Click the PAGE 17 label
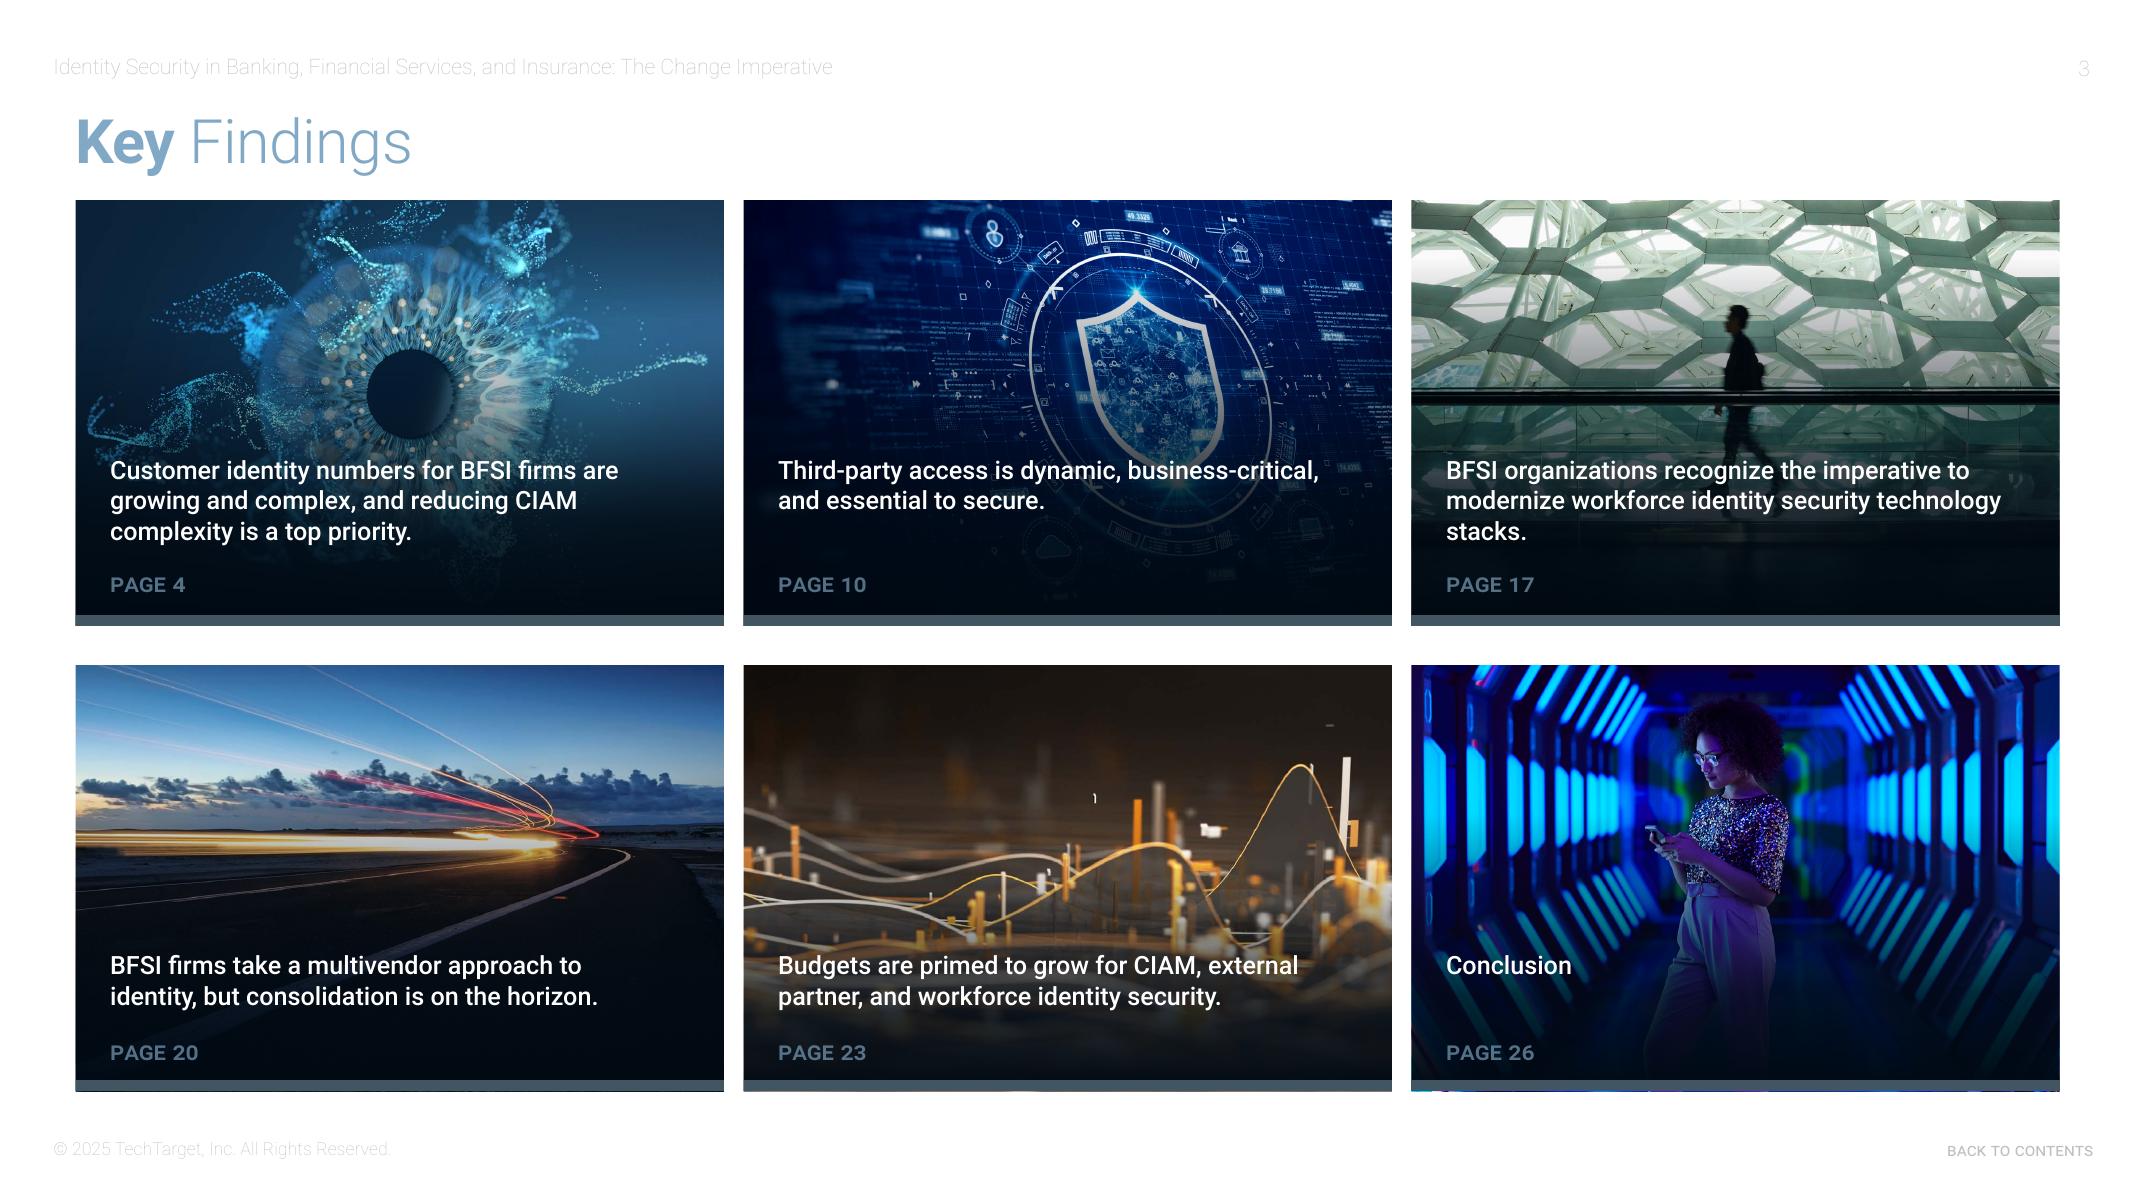2134x1200 pixels. (x=1489, y=585)
